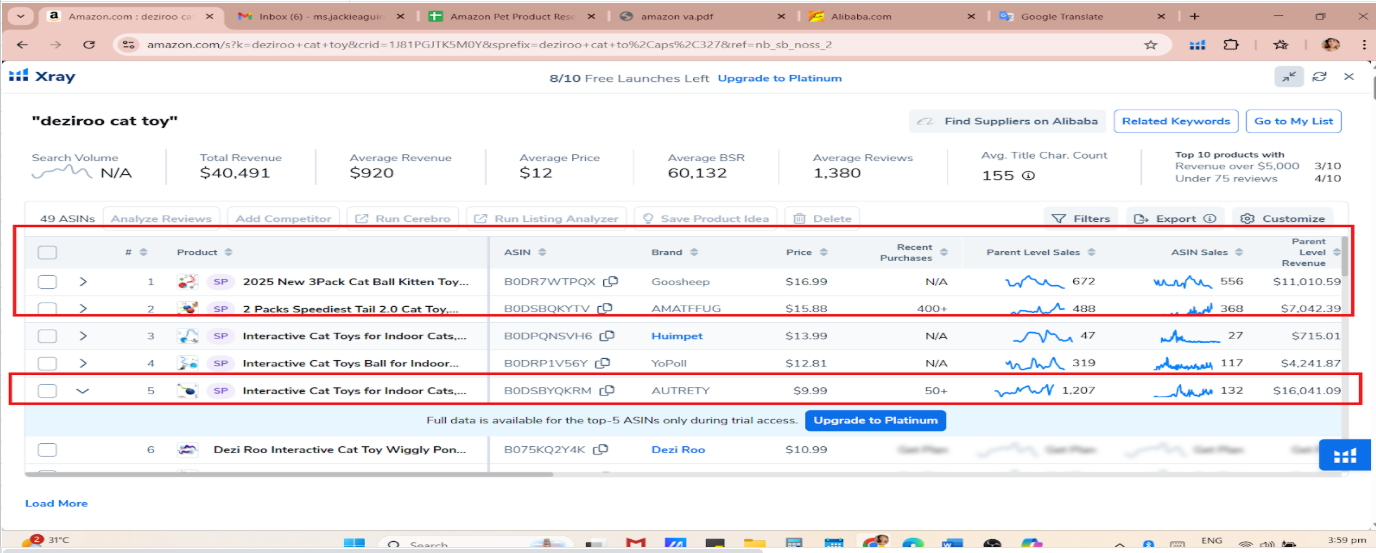Collapse row 5 AUTRETY product variations

click(83, 390)
